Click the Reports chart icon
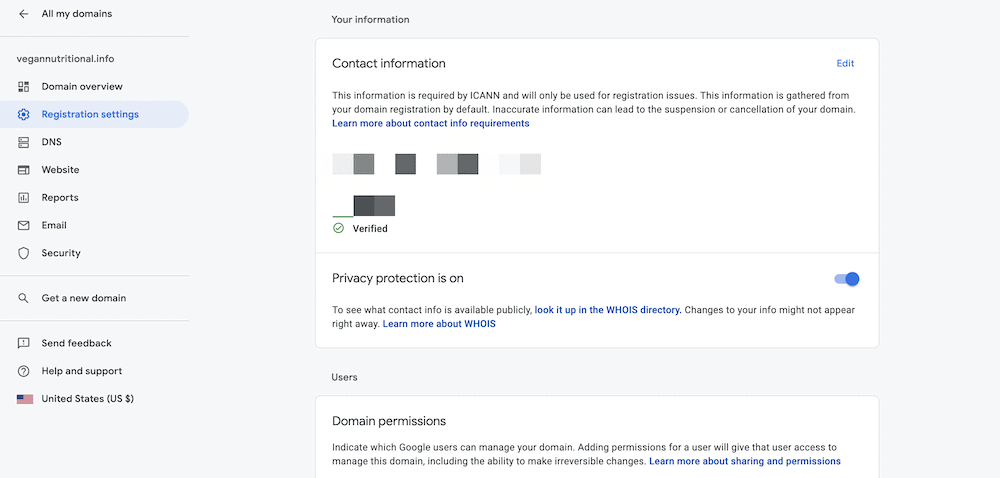1000x478 pixels. 24,198
